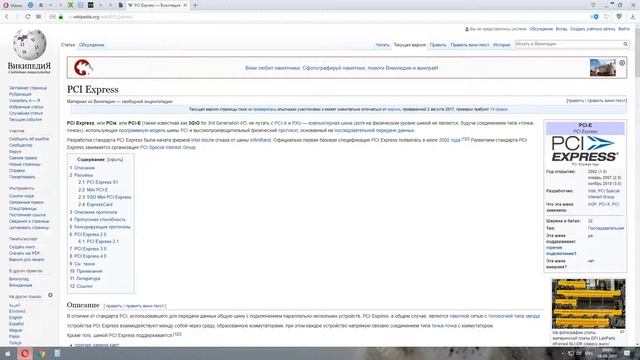640x360 pixels.
Task: Click the browser back arrow
Action: pos(7,17)
